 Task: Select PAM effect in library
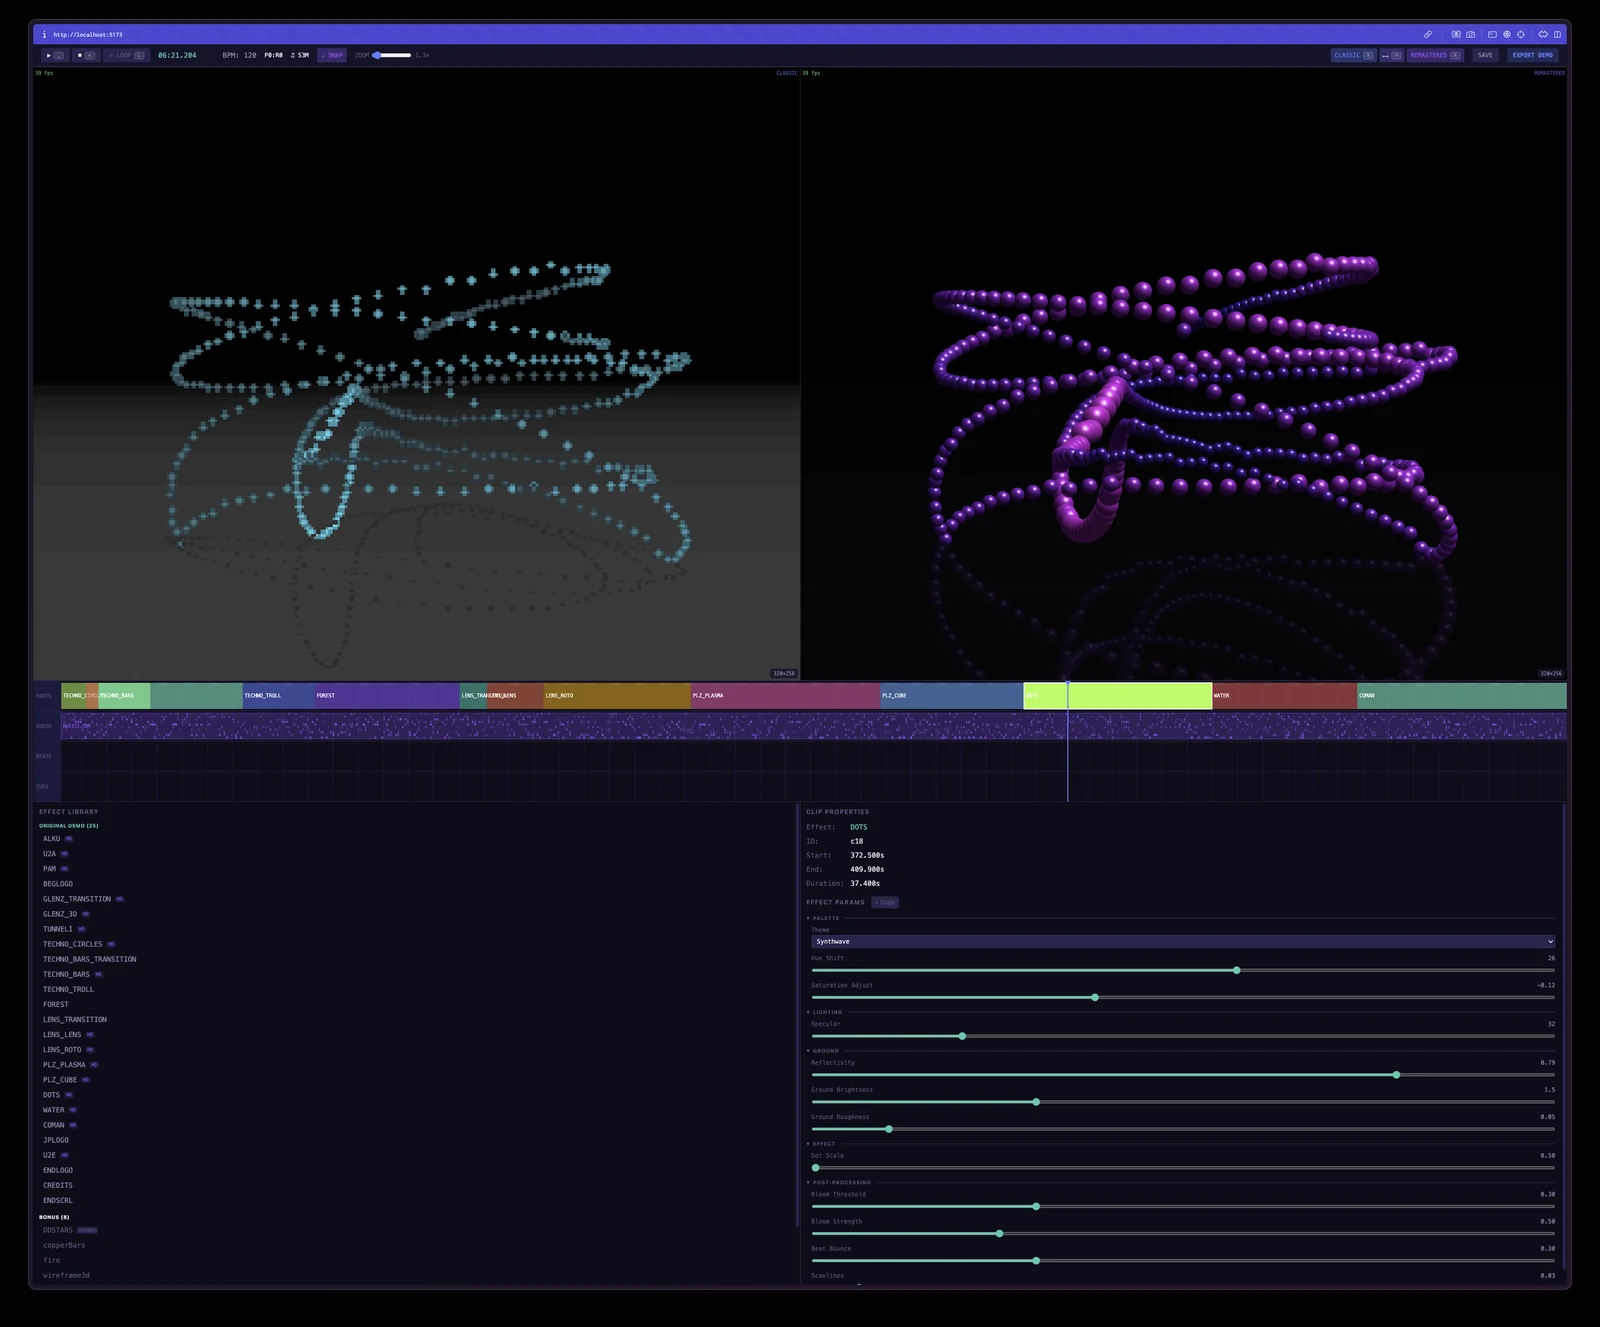pyautogui.click(x=49, y=869)
